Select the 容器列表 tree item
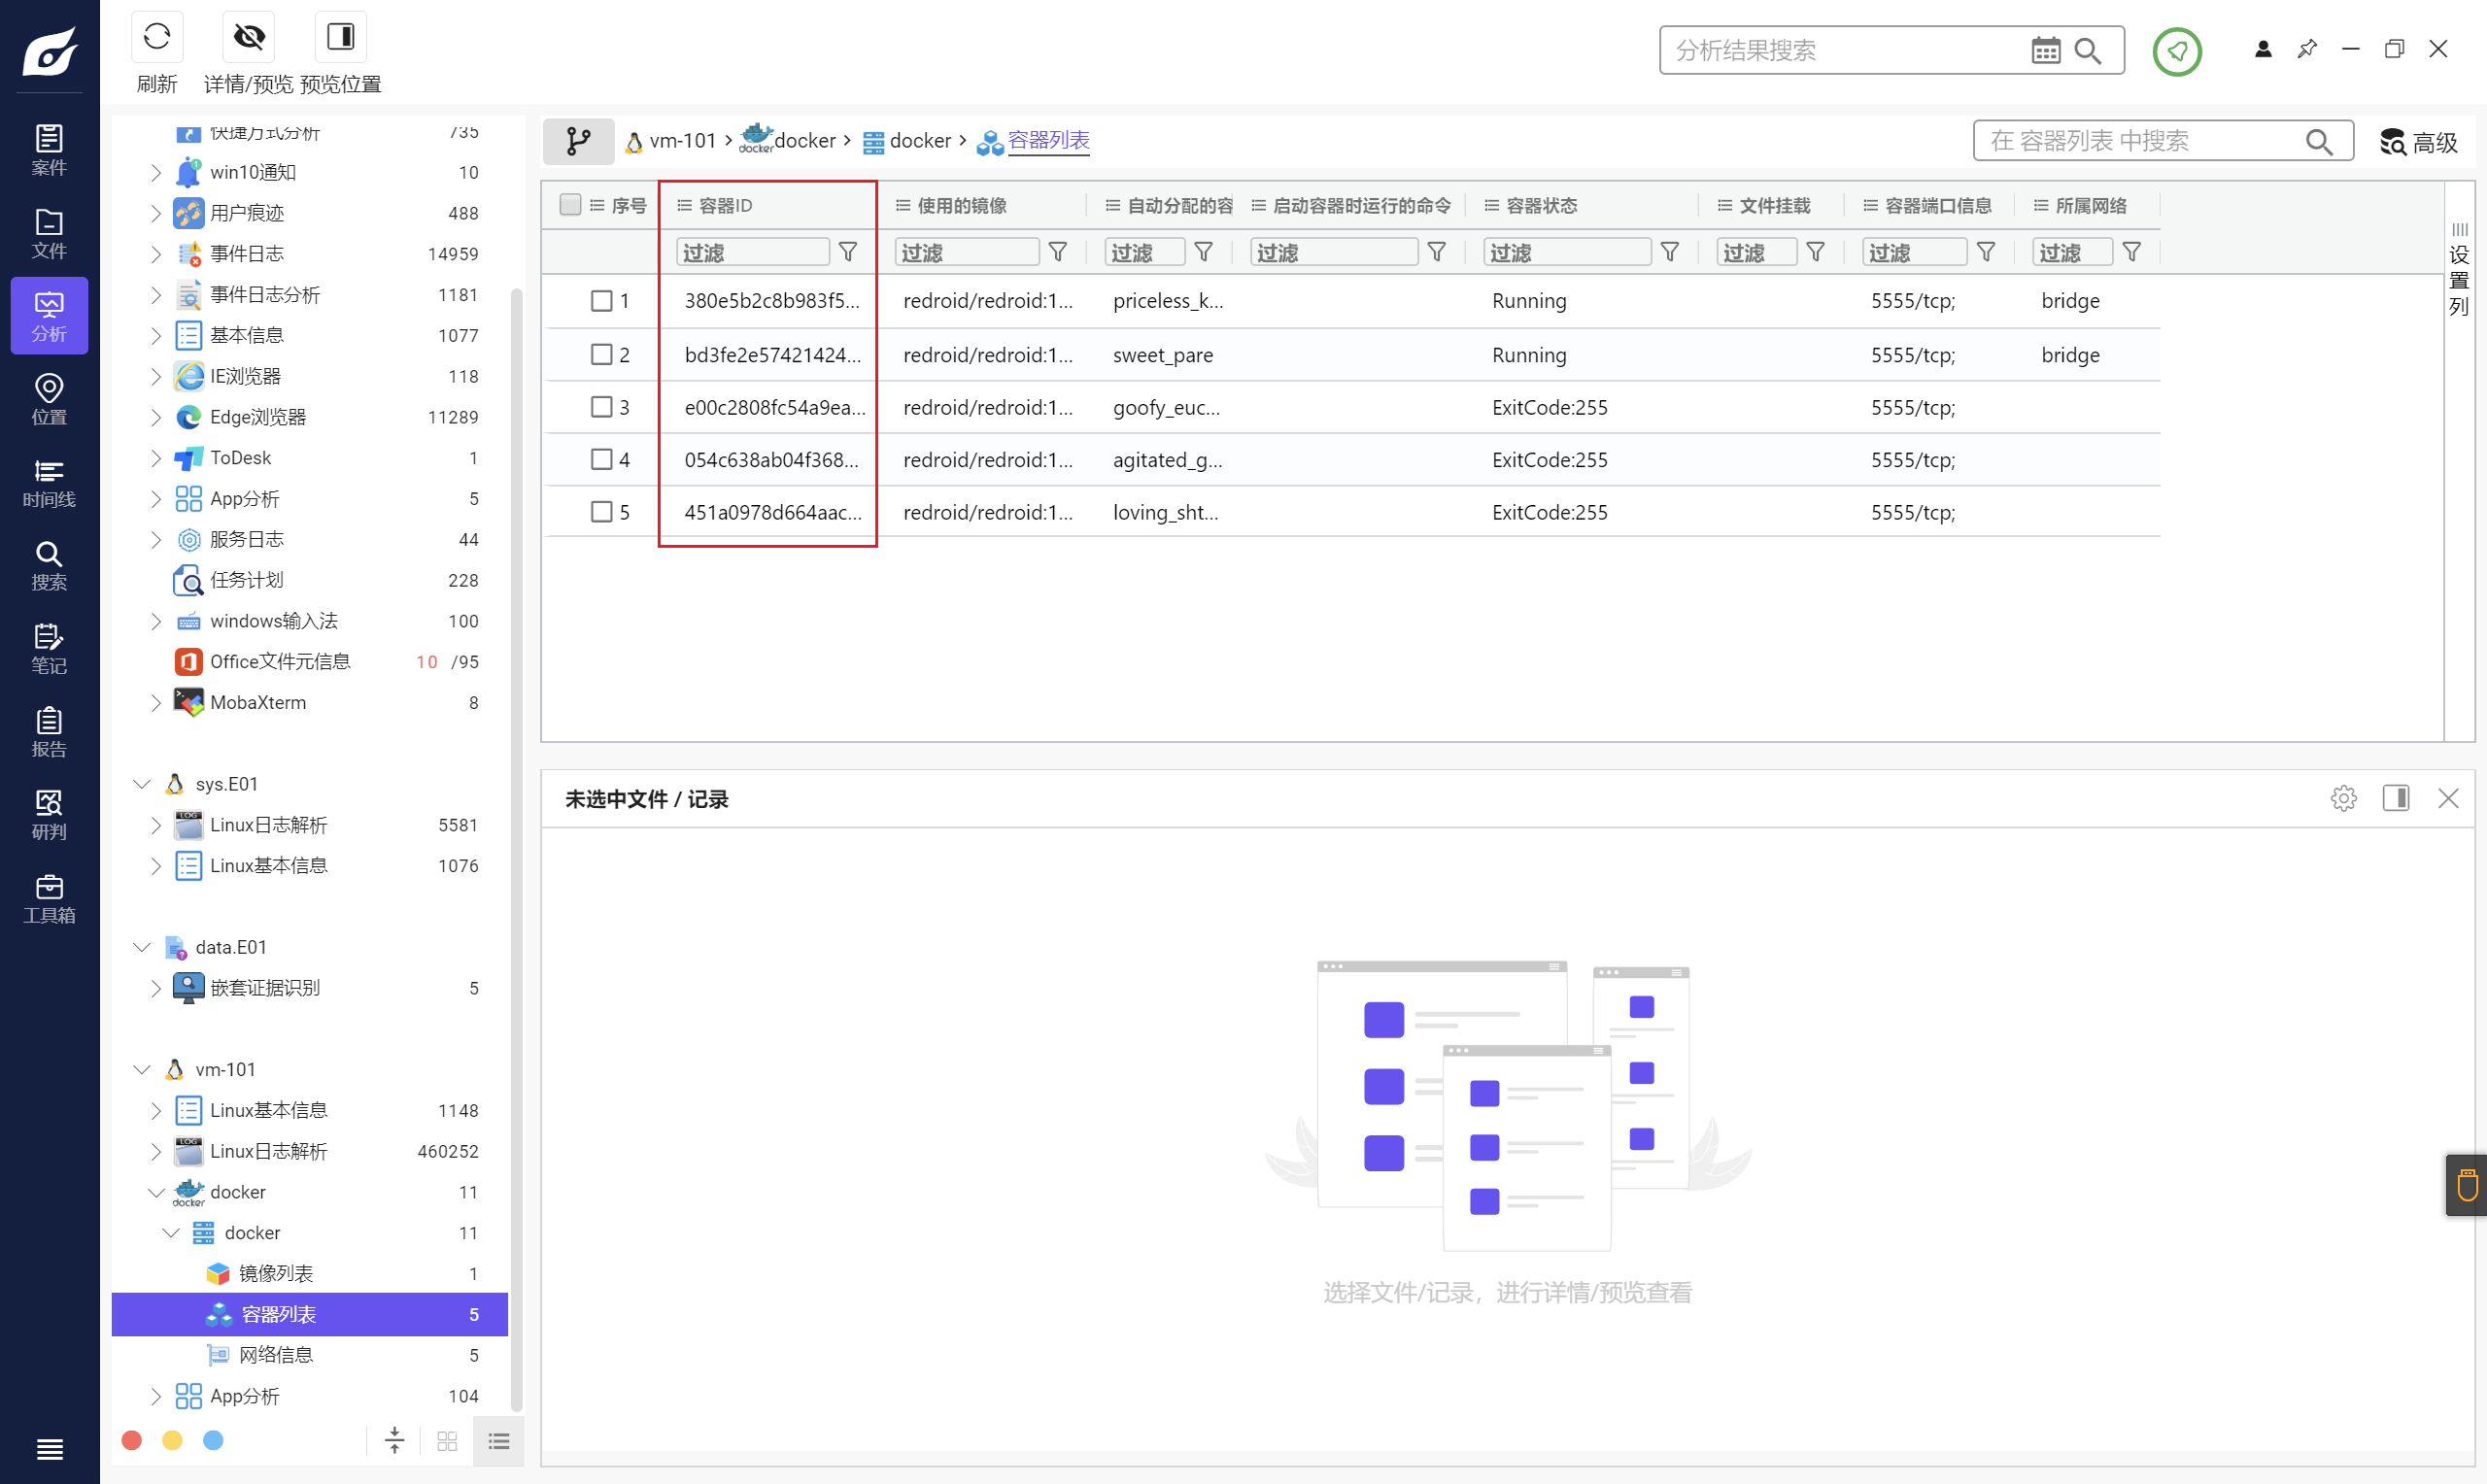2487x1484 pixels. pos(310,1314)
